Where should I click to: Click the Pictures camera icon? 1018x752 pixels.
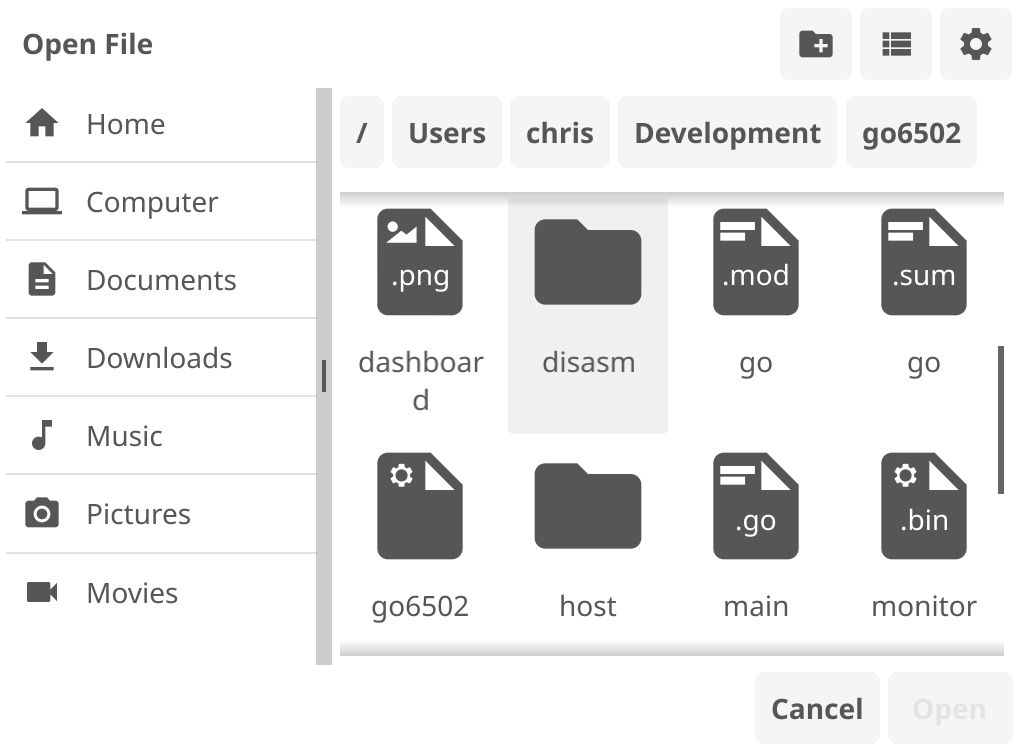point(42,513)
